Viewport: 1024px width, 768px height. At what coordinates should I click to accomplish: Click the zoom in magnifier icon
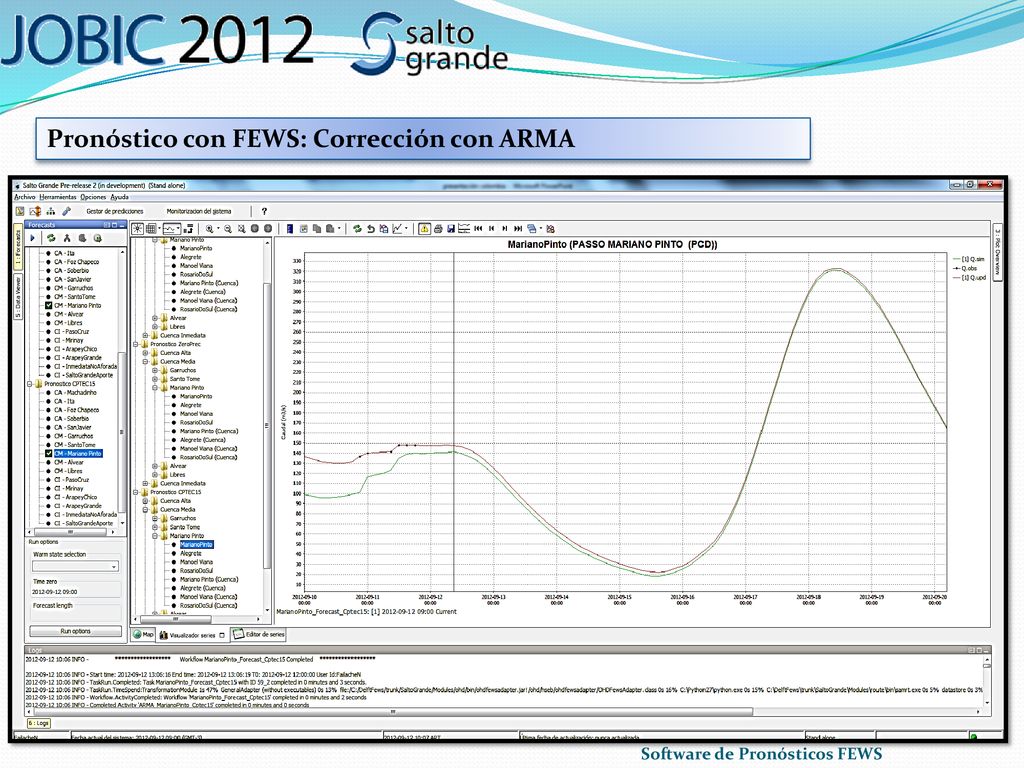click(209, 229)
